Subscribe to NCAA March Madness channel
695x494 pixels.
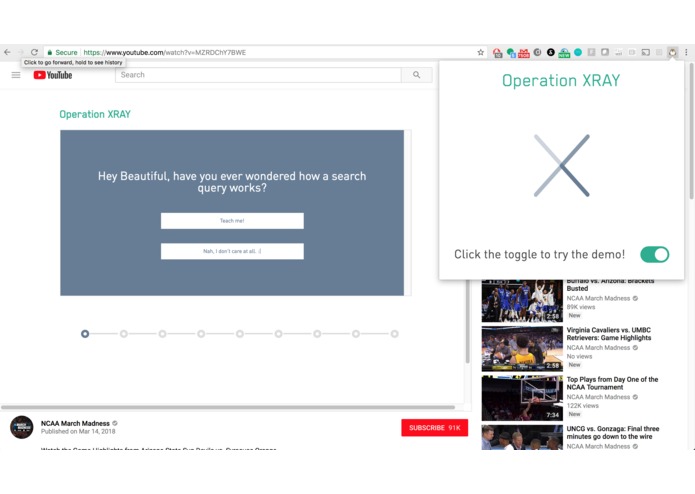[x=434, y=428]
